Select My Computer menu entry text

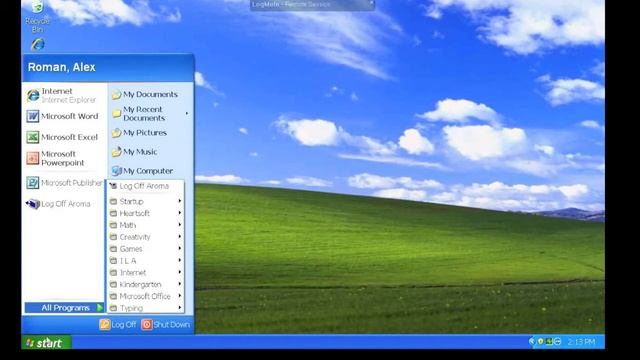tap(148, 171)
